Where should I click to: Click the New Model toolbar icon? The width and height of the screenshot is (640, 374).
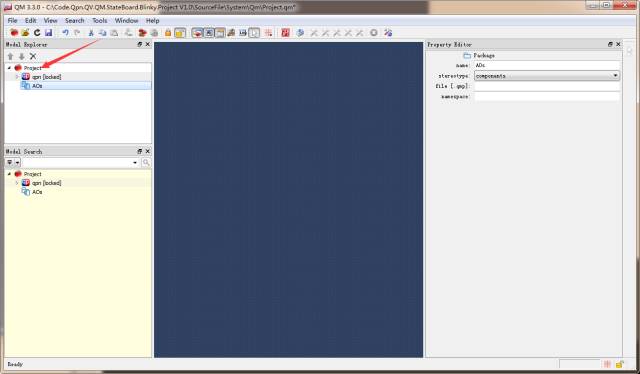click(x=14, y=33)
